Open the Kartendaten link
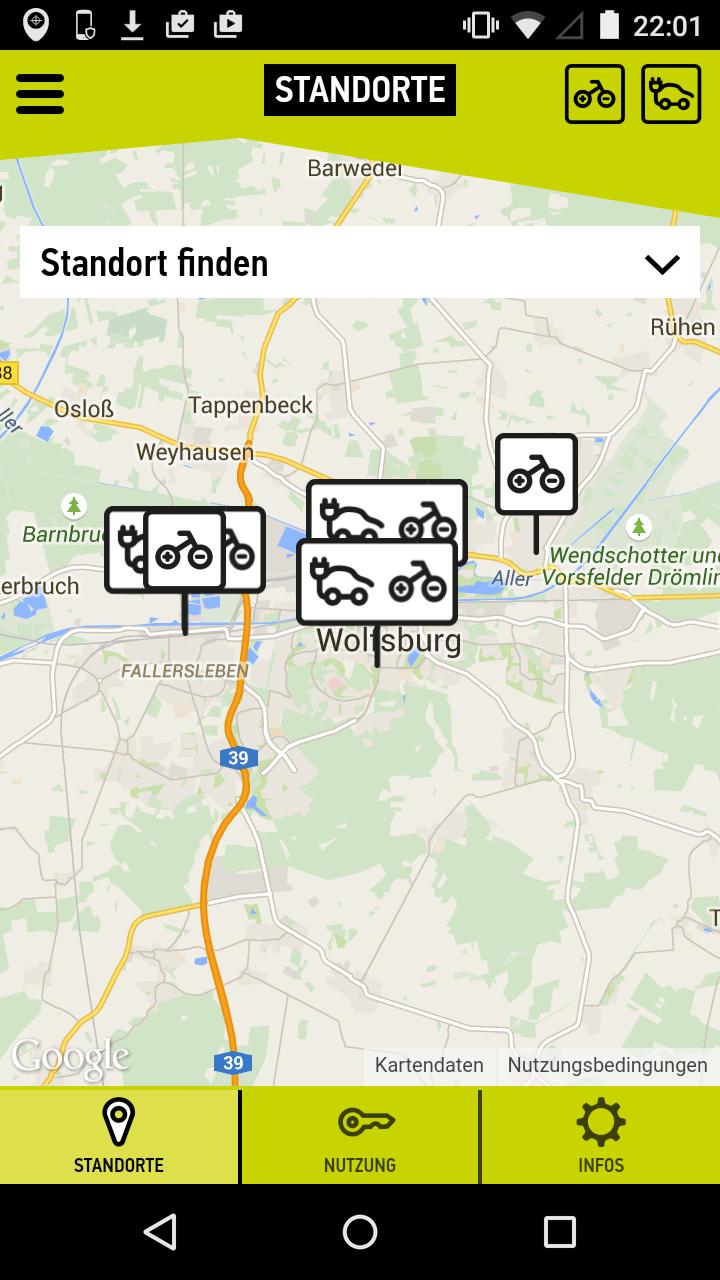 [429, 1065]
